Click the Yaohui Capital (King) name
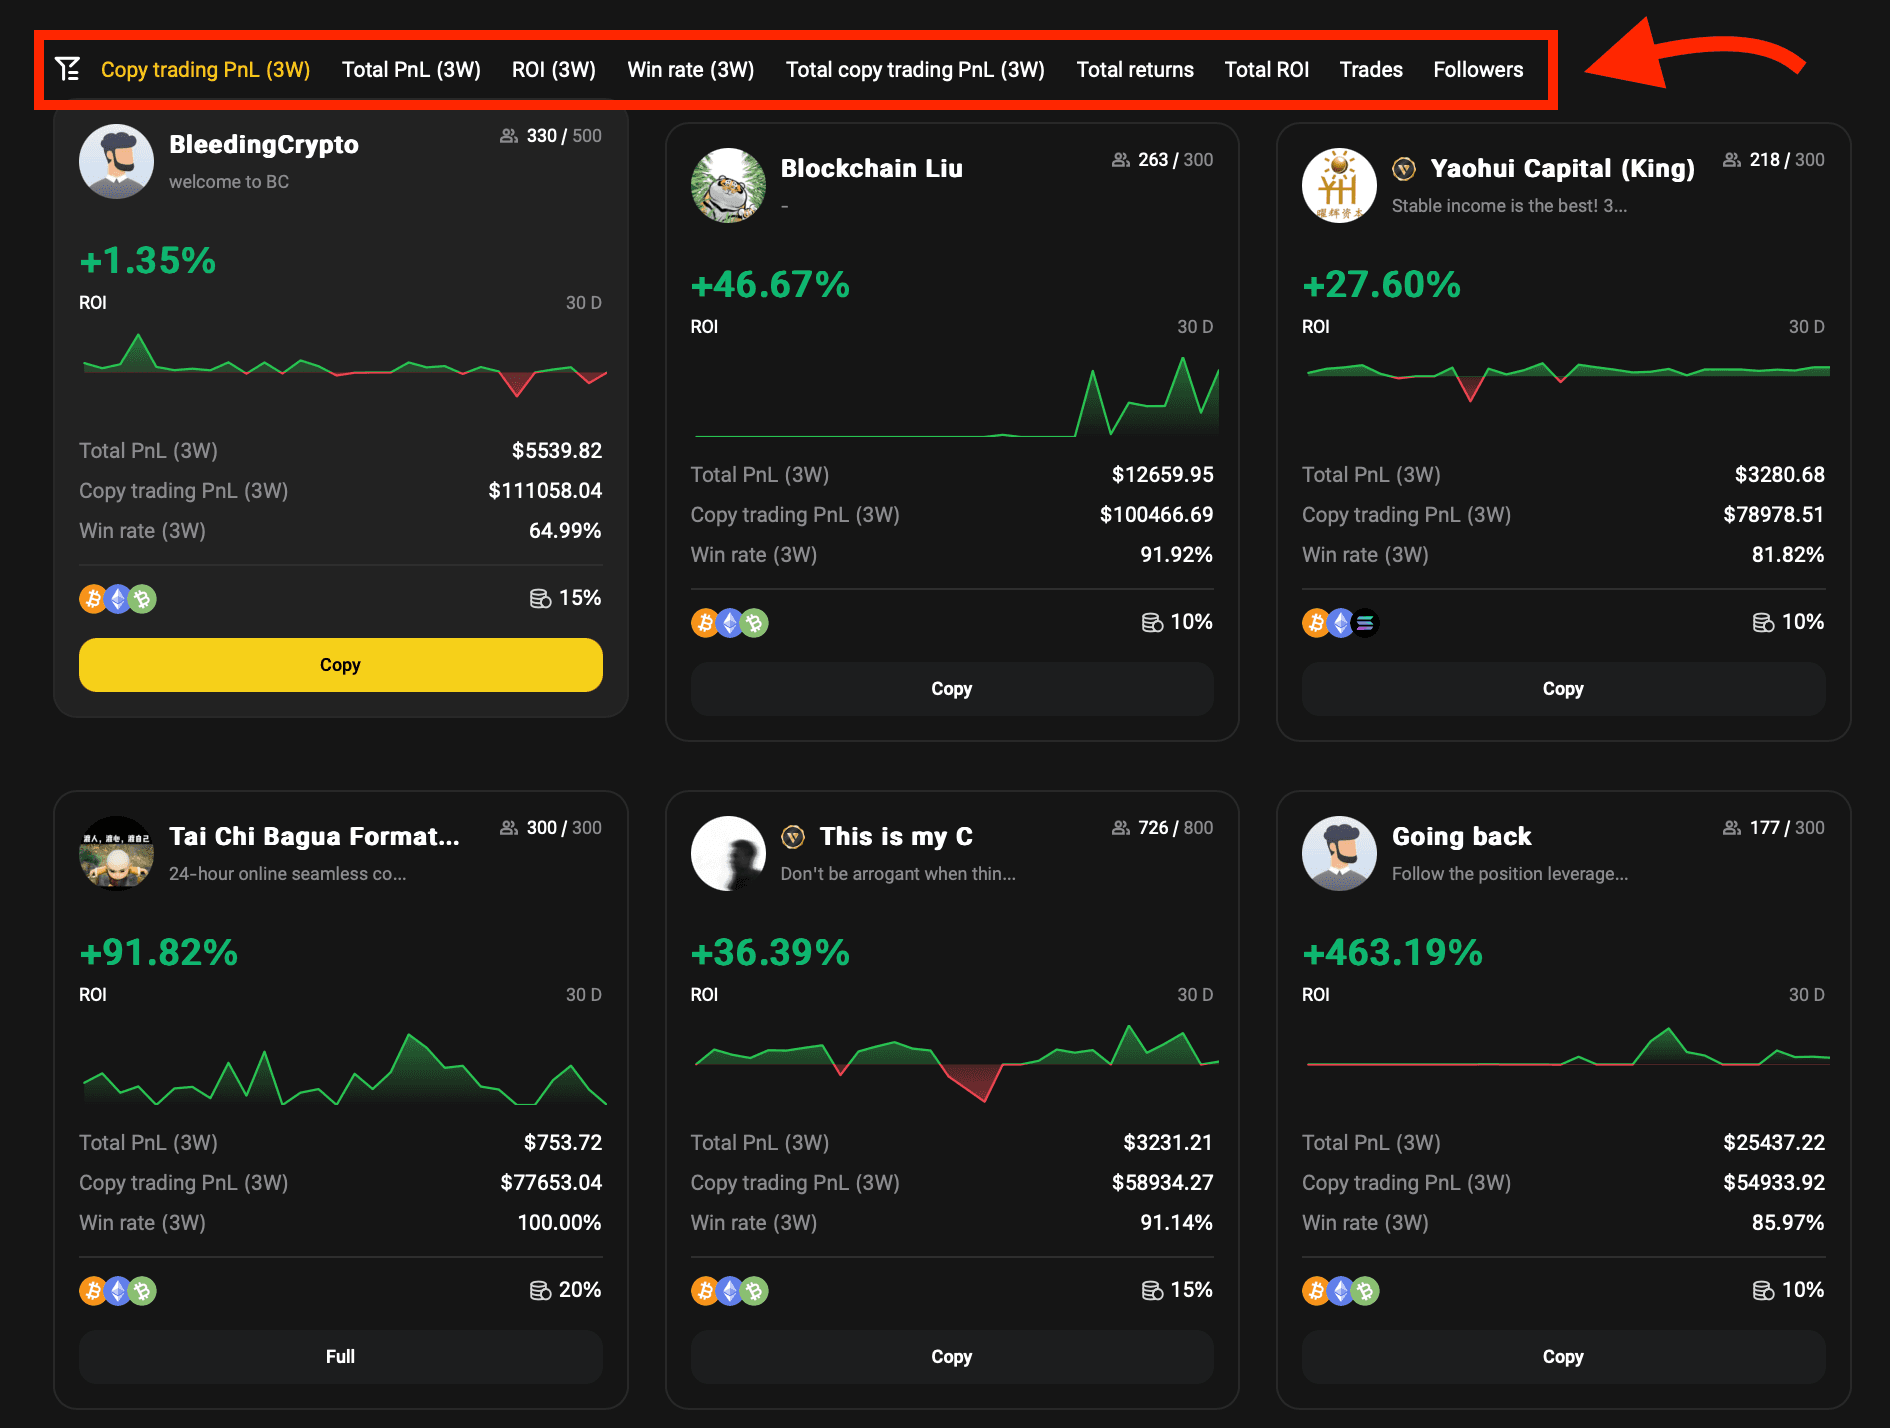1890x1428 pixels. pyautogui.click(x=1562, y=169)
